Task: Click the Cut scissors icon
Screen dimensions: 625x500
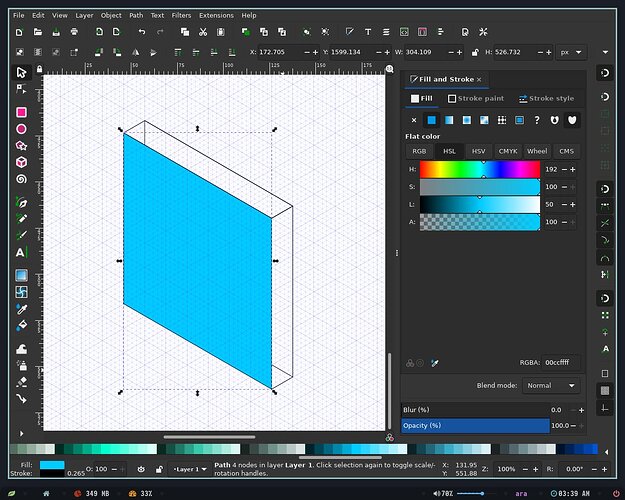Action: click(x=203, y=32)
